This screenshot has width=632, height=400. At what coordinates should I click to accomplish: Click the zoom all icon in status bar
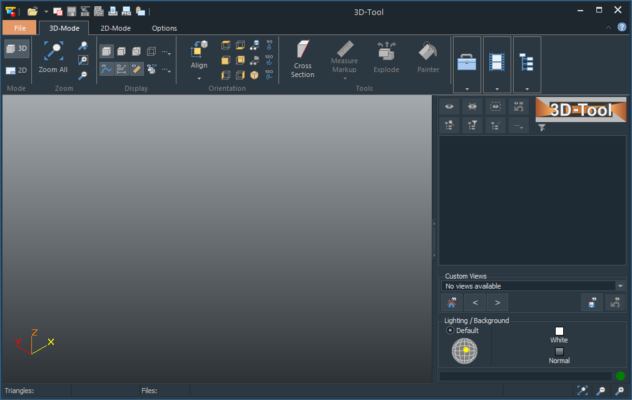[582, 390]
